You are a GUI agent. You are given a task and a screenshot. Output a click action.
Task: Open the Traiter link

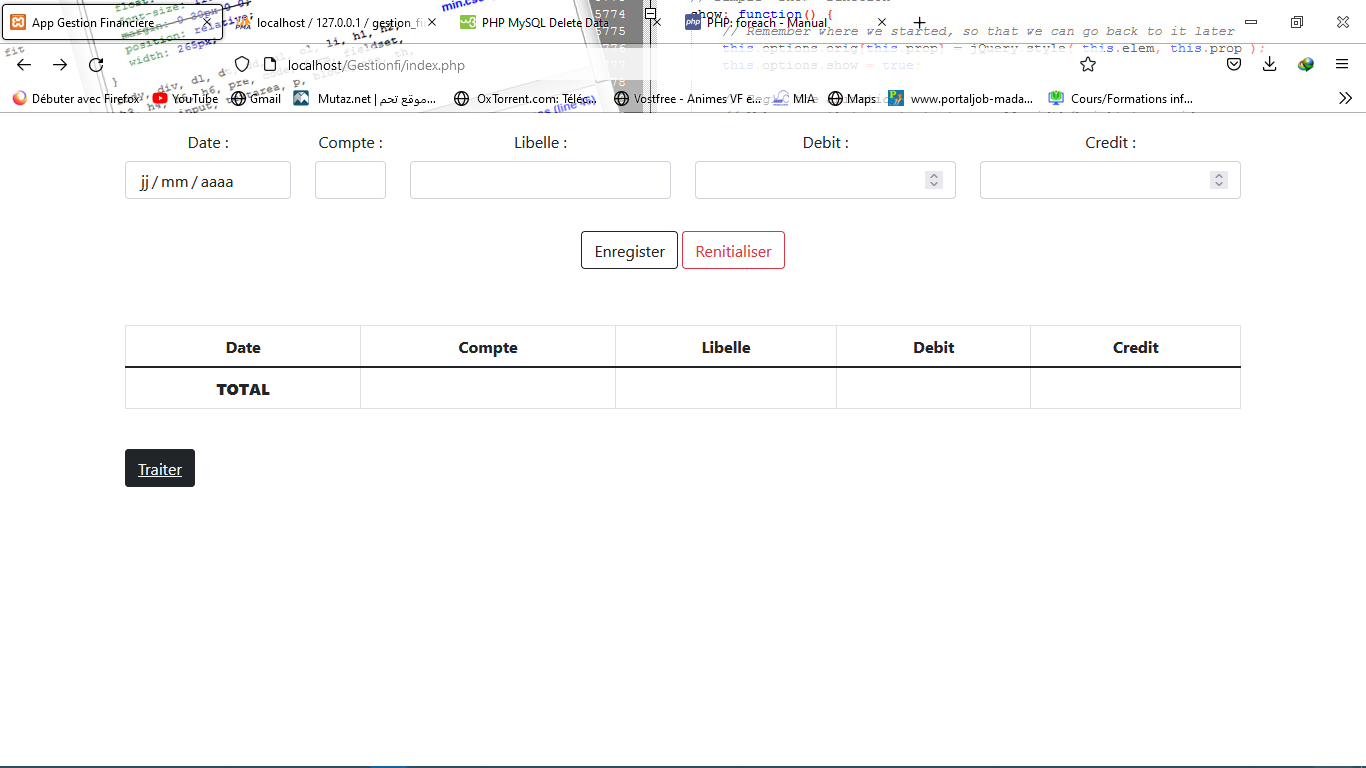click(159, 468)
